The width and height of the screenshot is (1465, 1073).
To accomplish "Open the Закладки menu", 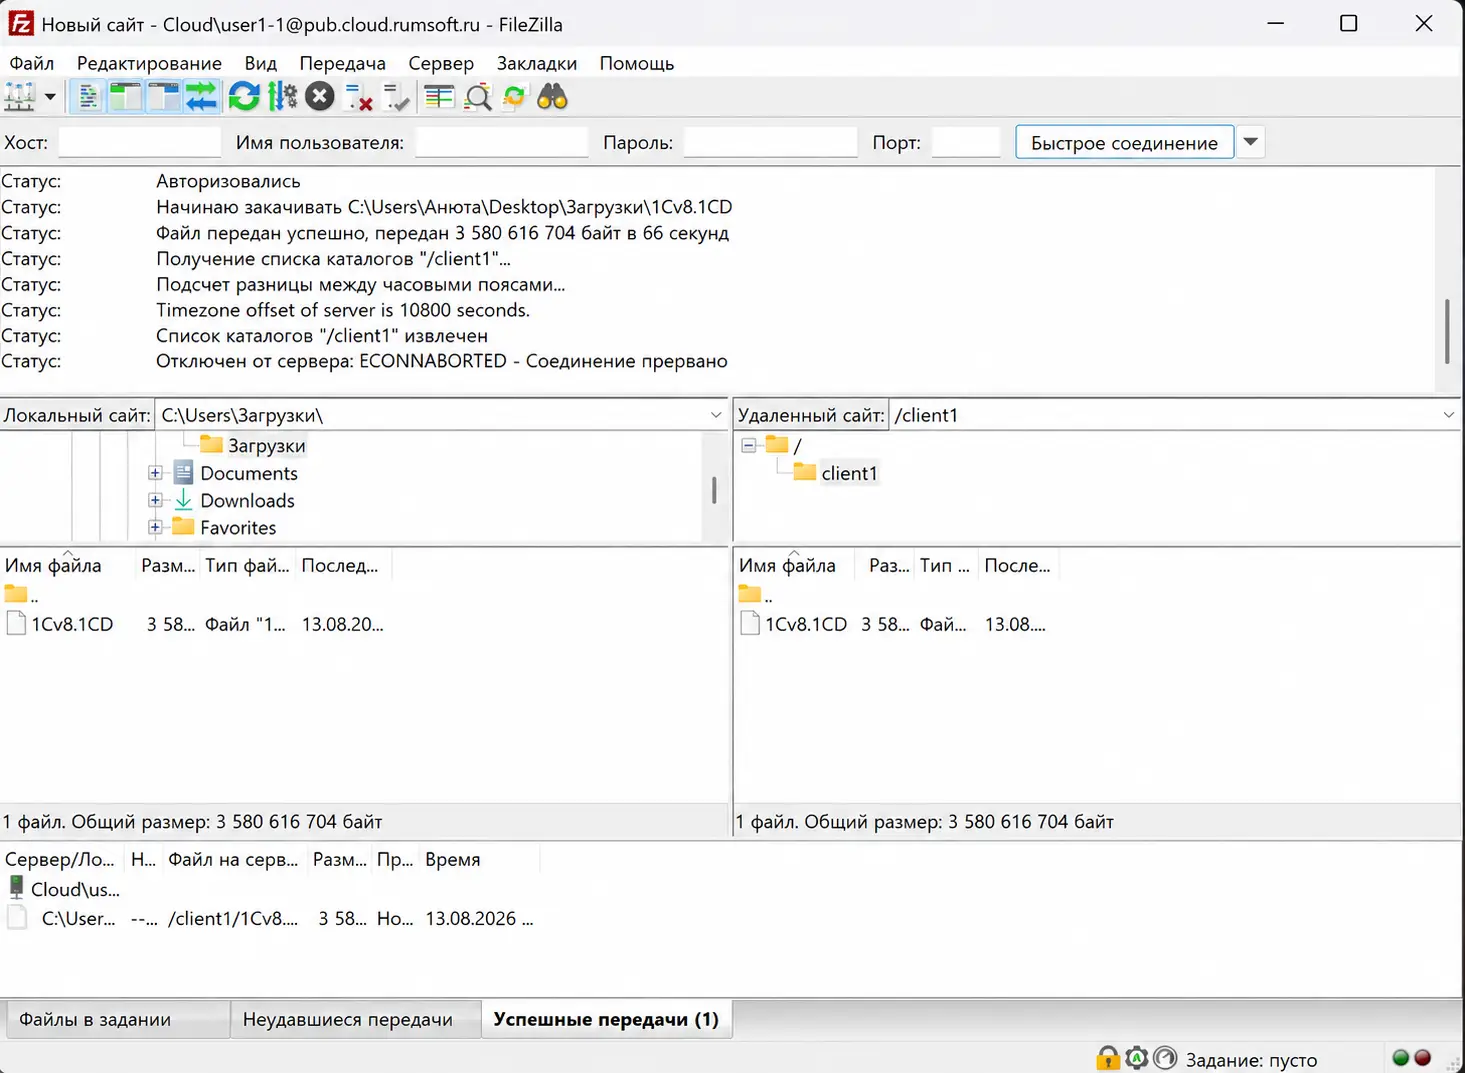I will pyautogui.click(x=537, y=63).
